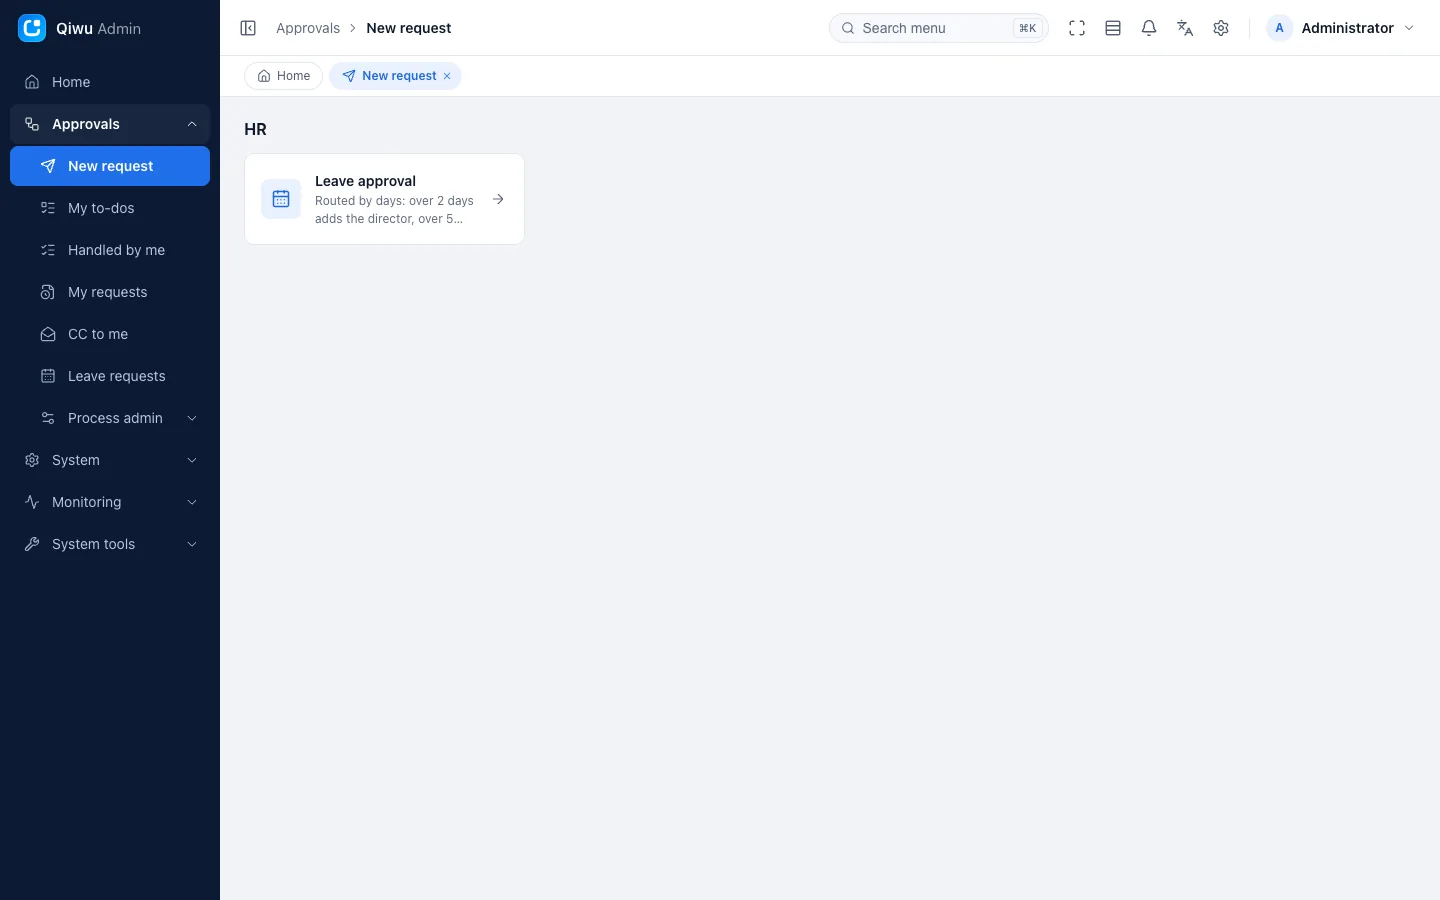This screenshot has width=1440, height=900.
Task: Open the preferences gear icon in header
Action: click(1221, 28)
